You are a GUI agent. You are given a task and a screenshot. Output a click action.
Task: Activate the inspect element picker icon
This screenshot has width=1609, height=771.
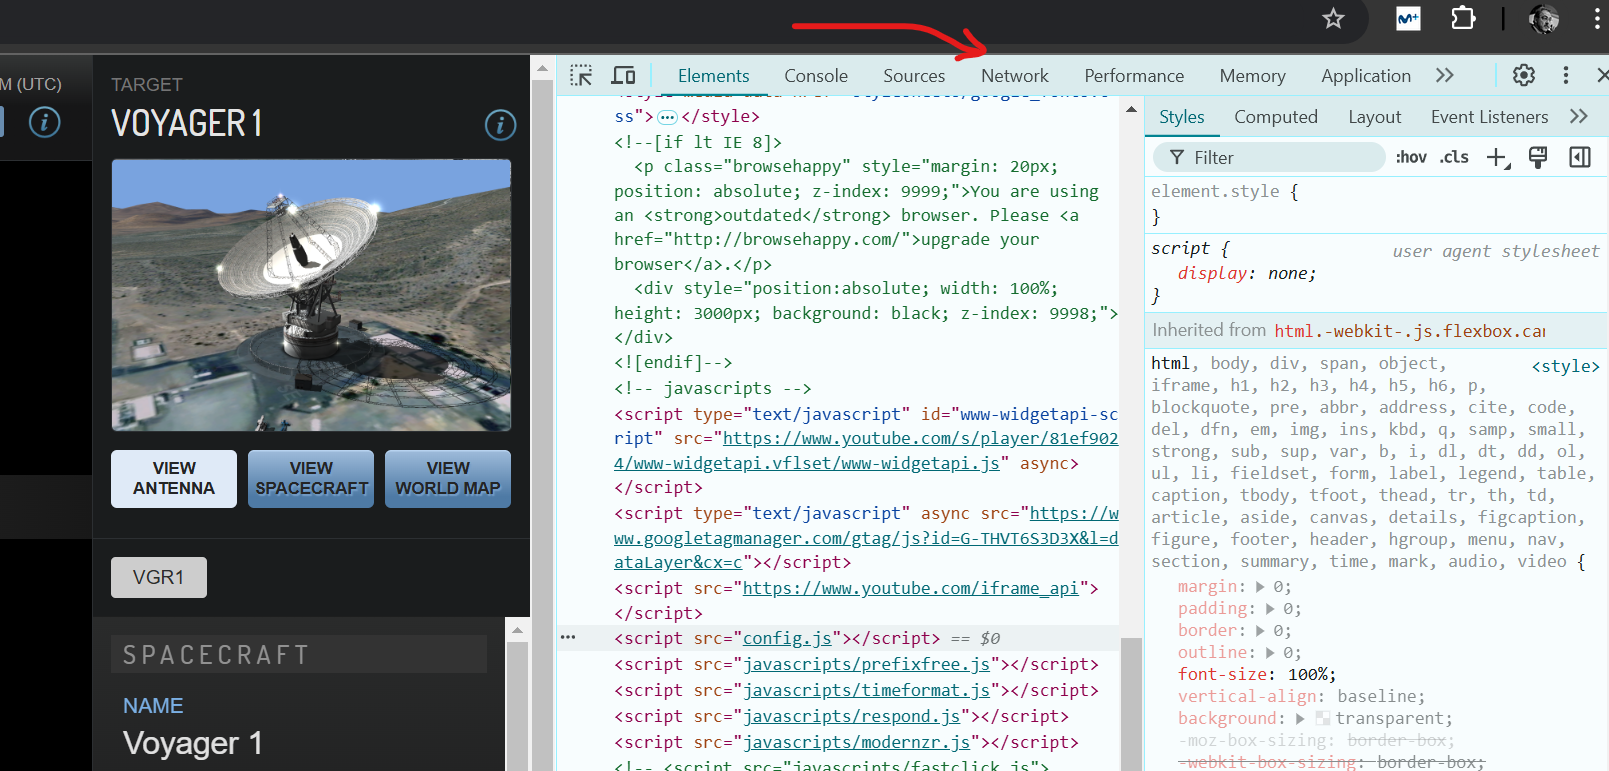581,76
